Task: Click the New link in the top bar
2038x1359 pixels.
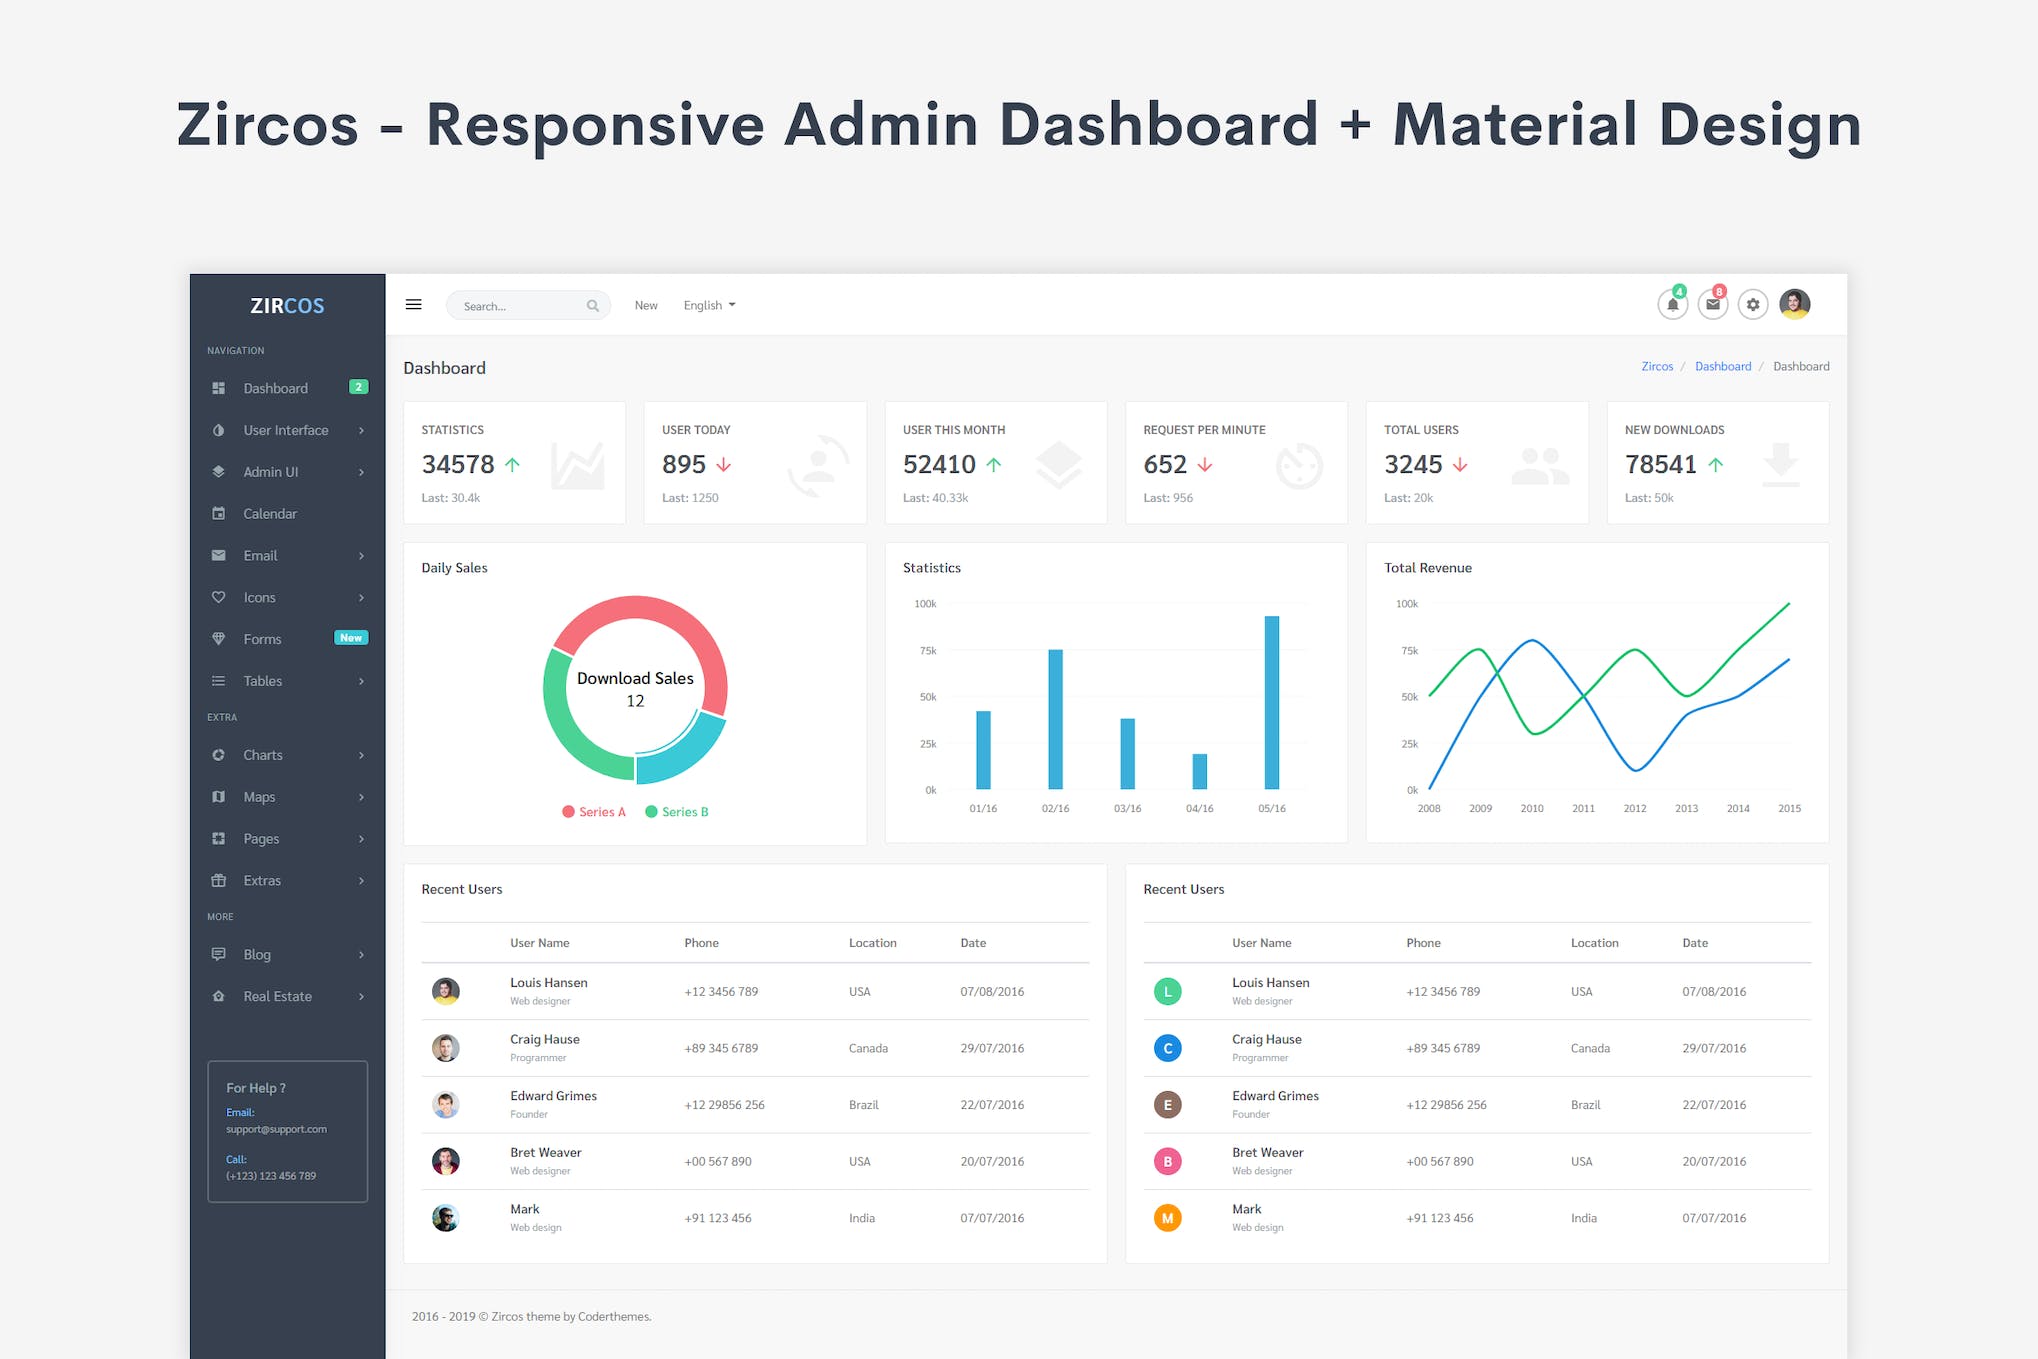Action: [x=646, y=306]
